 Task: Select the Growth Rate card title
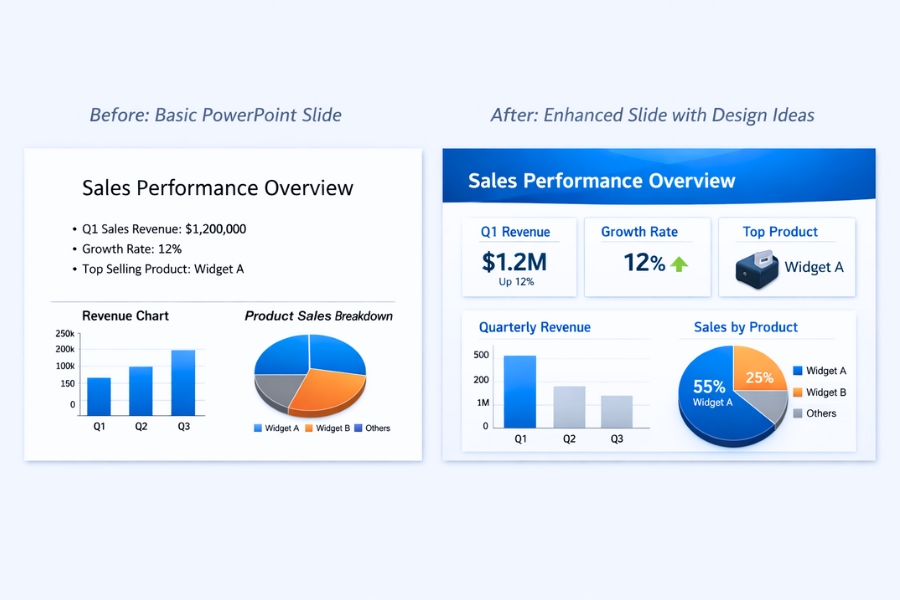click(x=638, y=231)
